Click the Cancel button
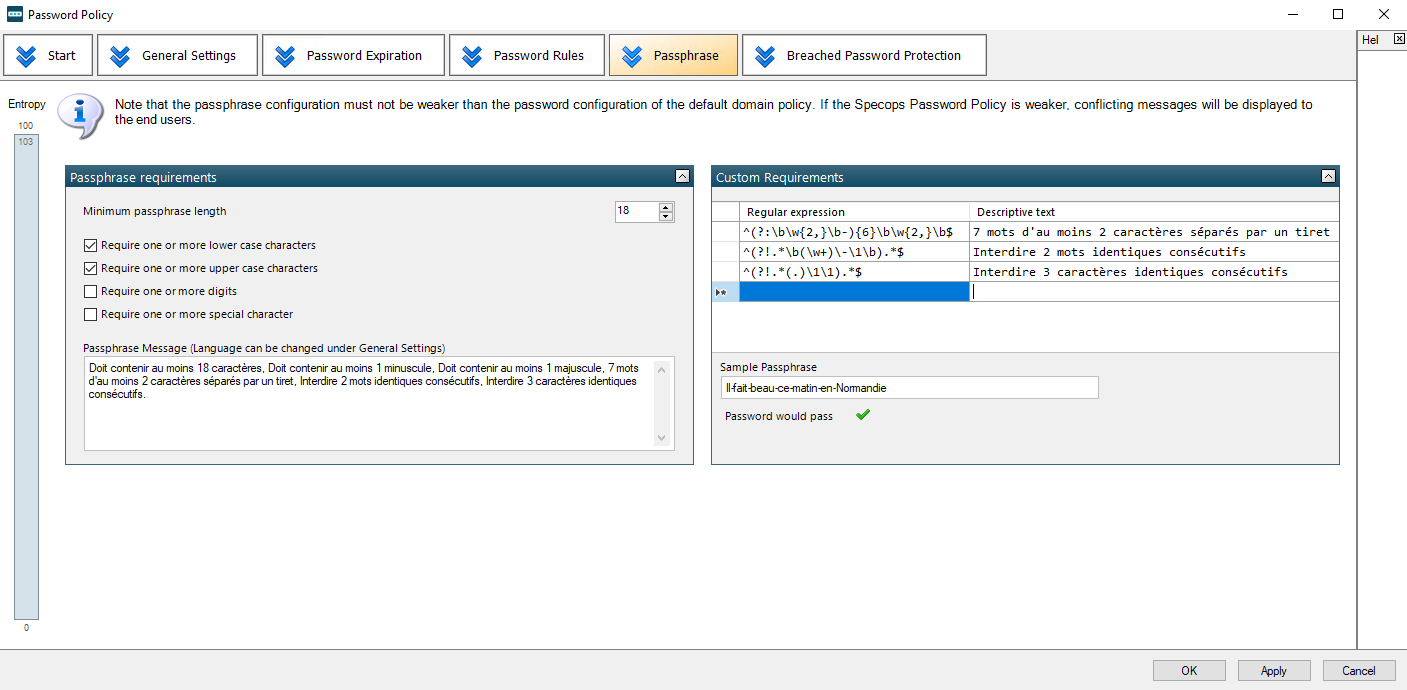 click(x=1359, y=671)
